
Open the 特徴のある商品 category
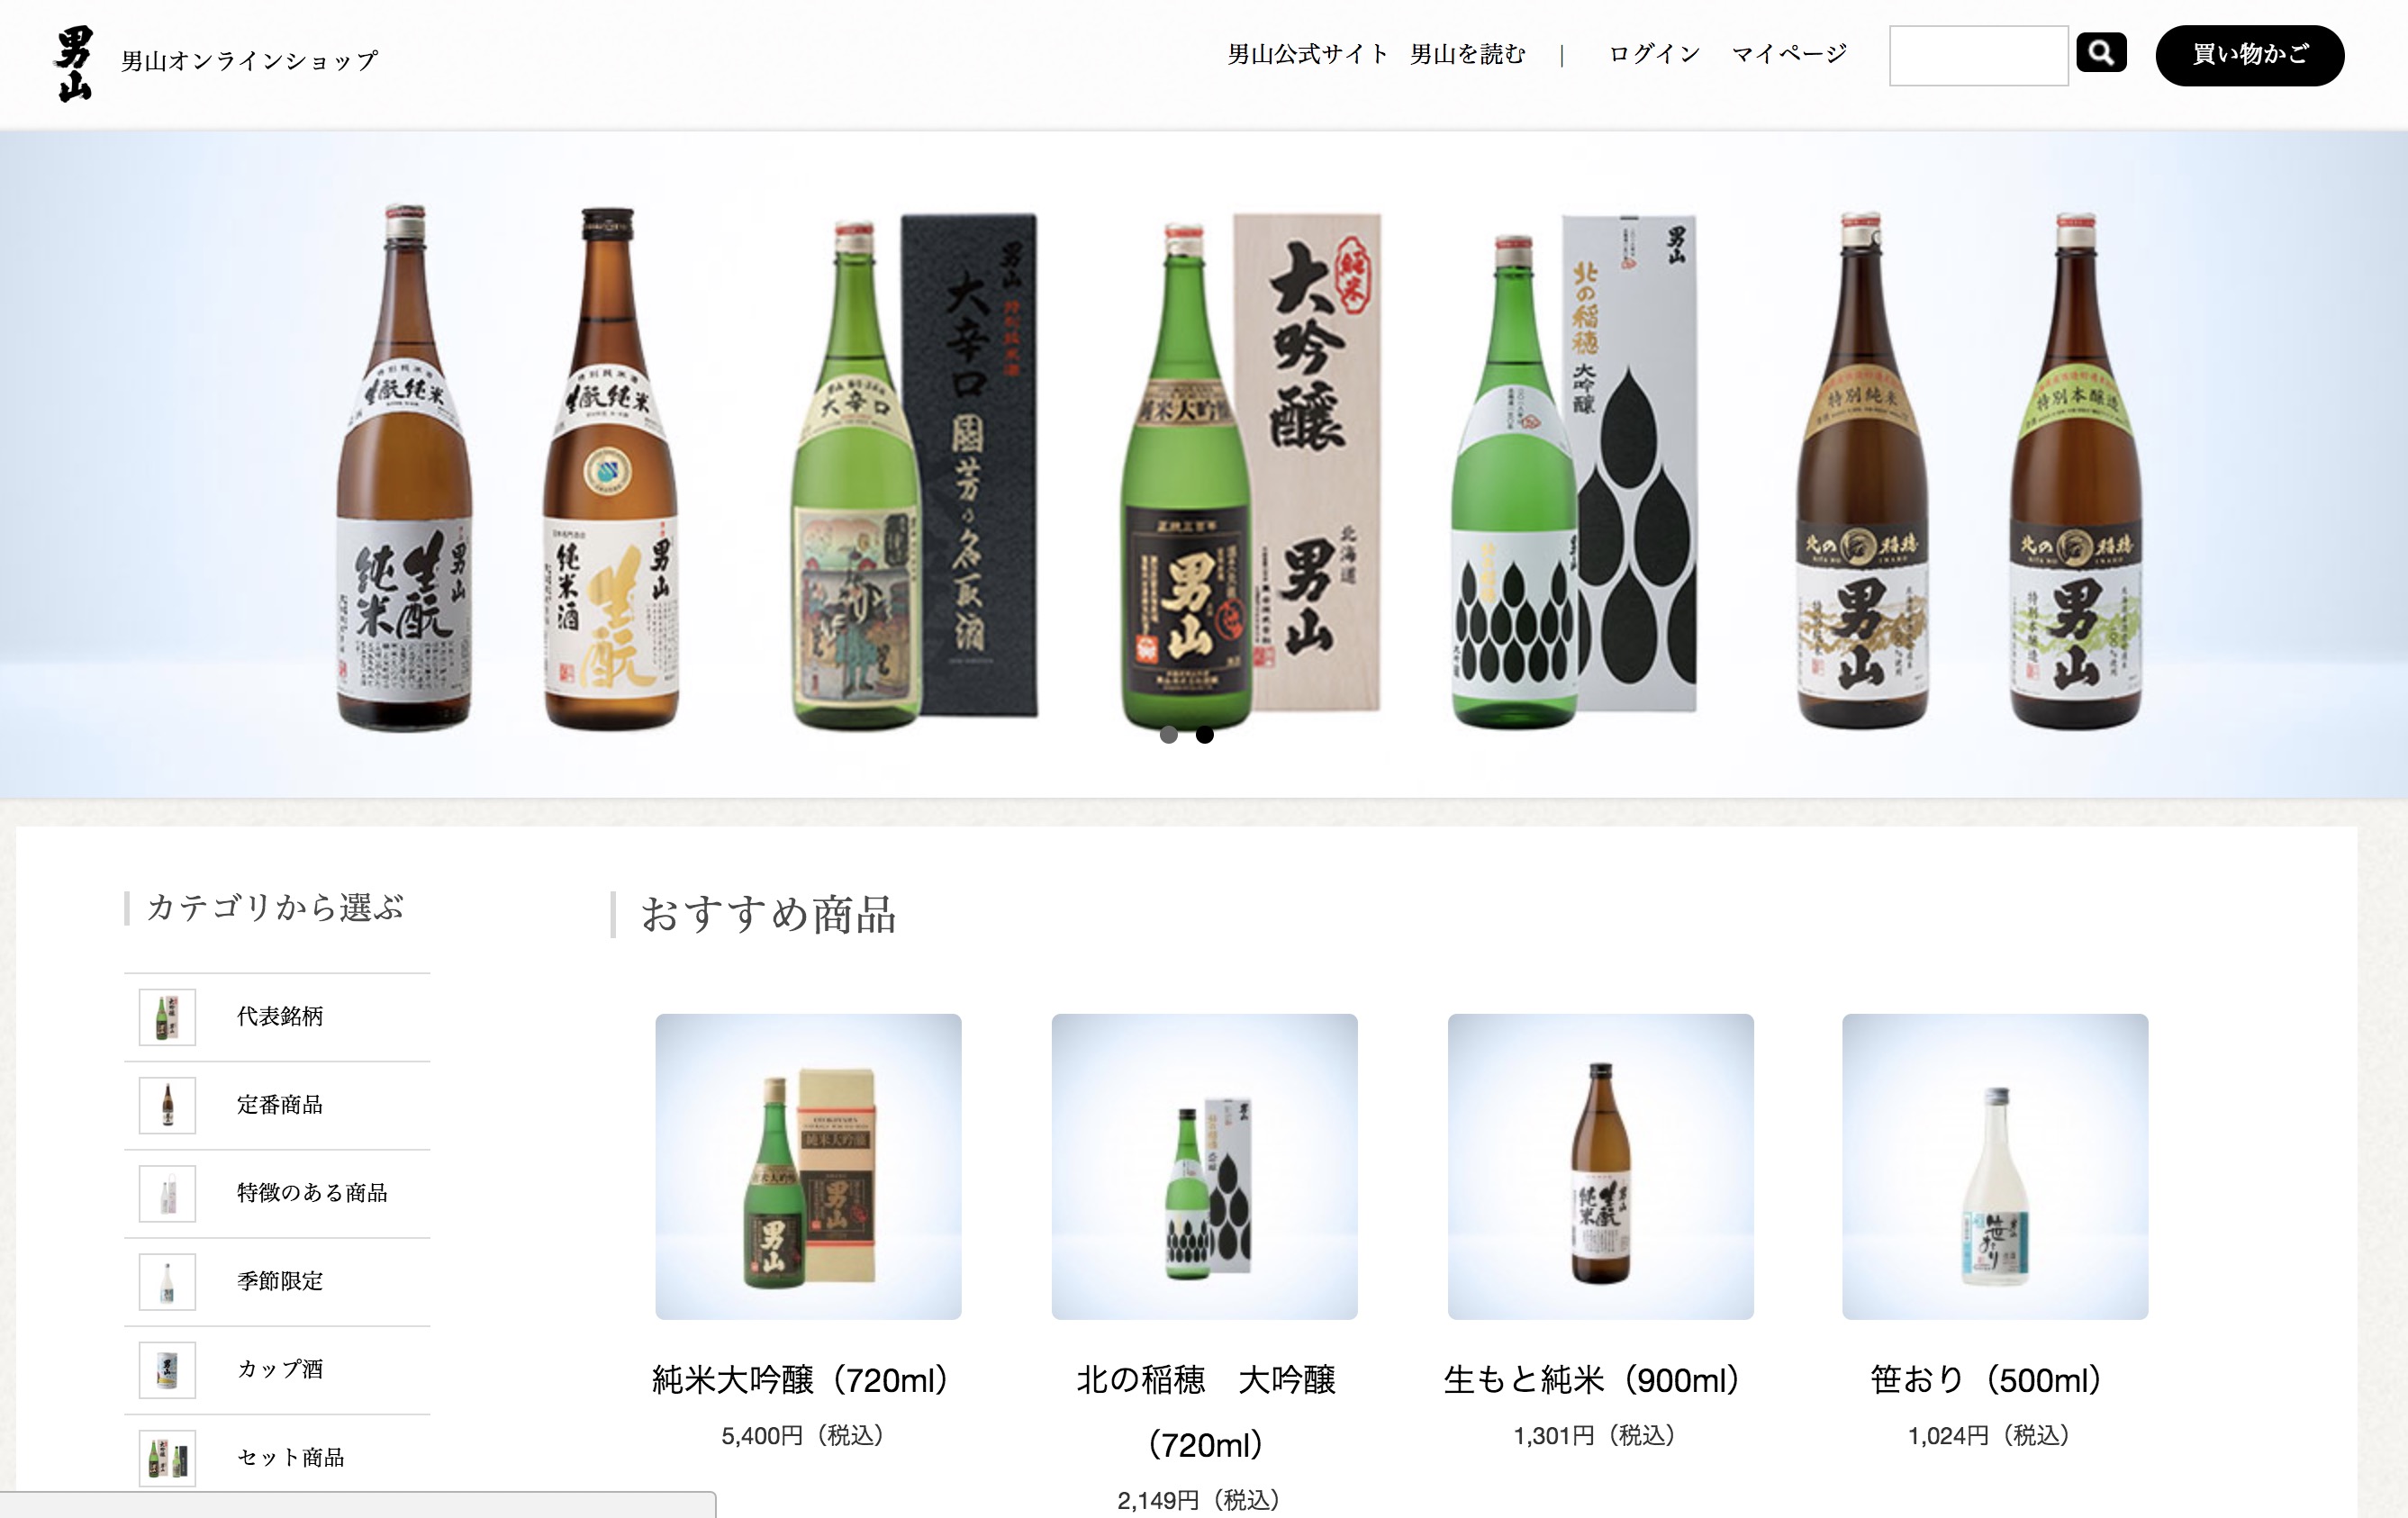click(277, 1193)
